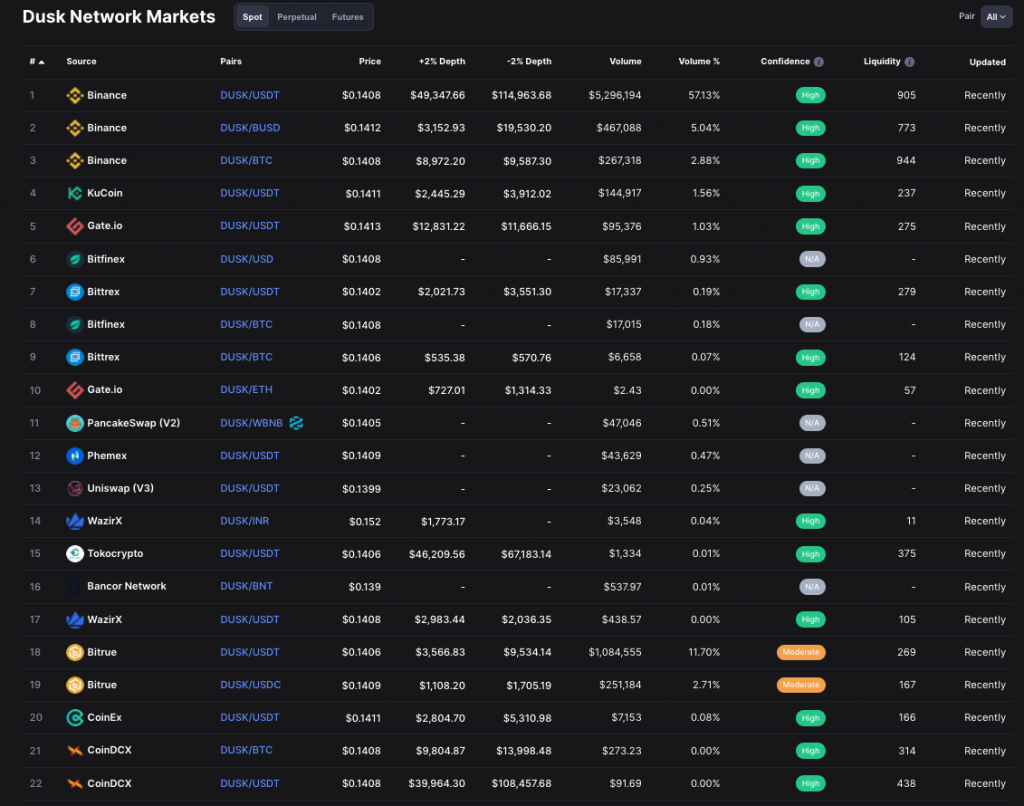The width and height of the screenshot is (1024, 806).
Task: Click the Binance logo in row 3 DUSK/BTC
Action: coord(74,161)
